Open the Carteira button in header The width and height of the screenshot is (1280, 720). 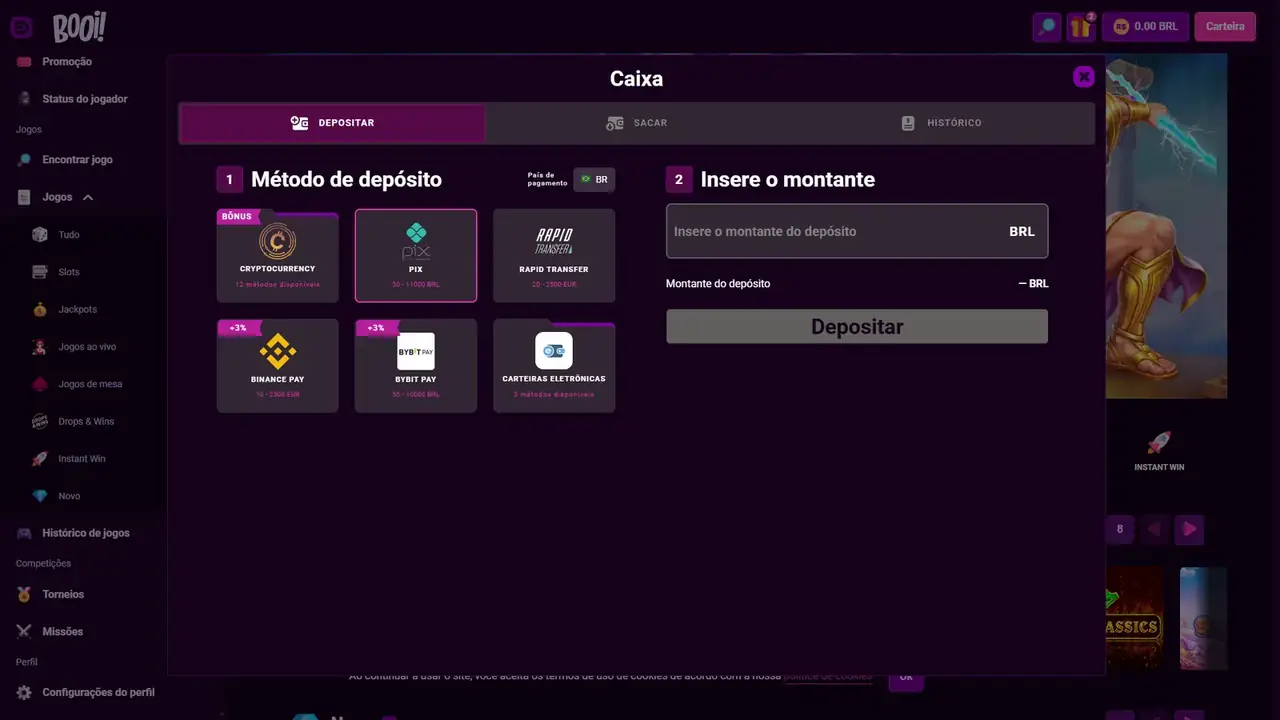coord(1225,27)
